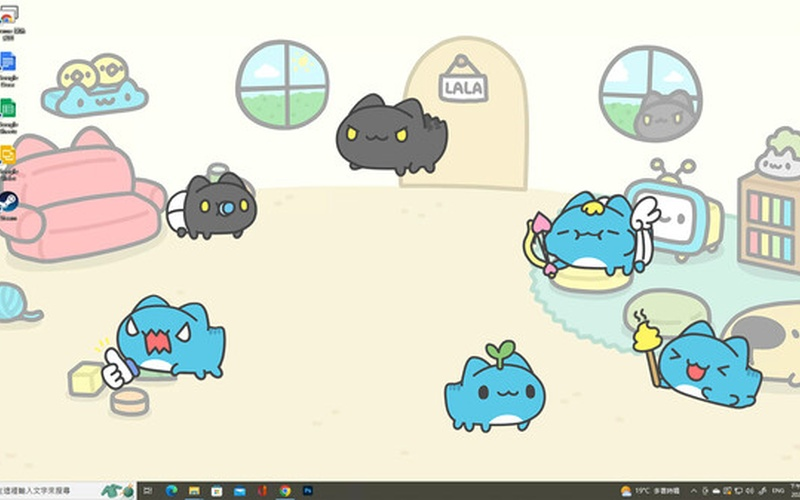This screenshot has height=500, width=800.
Task: Click the search highlights sweater icon
Action: (118, 491)
